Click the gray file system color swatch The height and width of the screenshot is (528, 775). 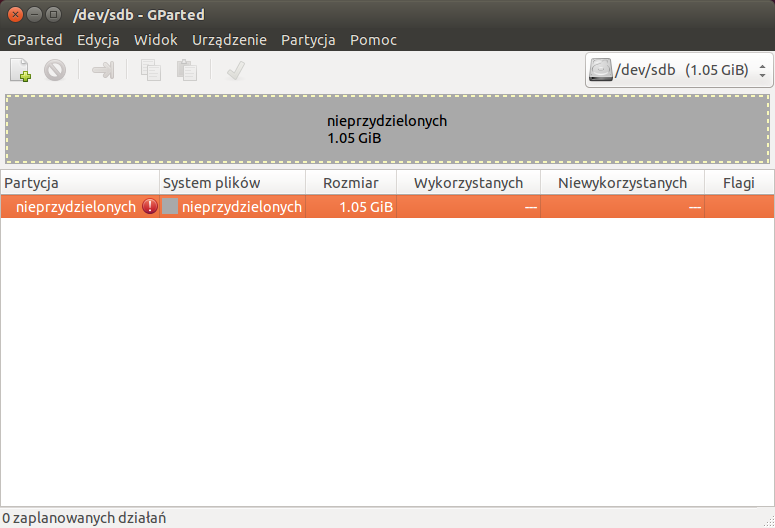(170, 206)
